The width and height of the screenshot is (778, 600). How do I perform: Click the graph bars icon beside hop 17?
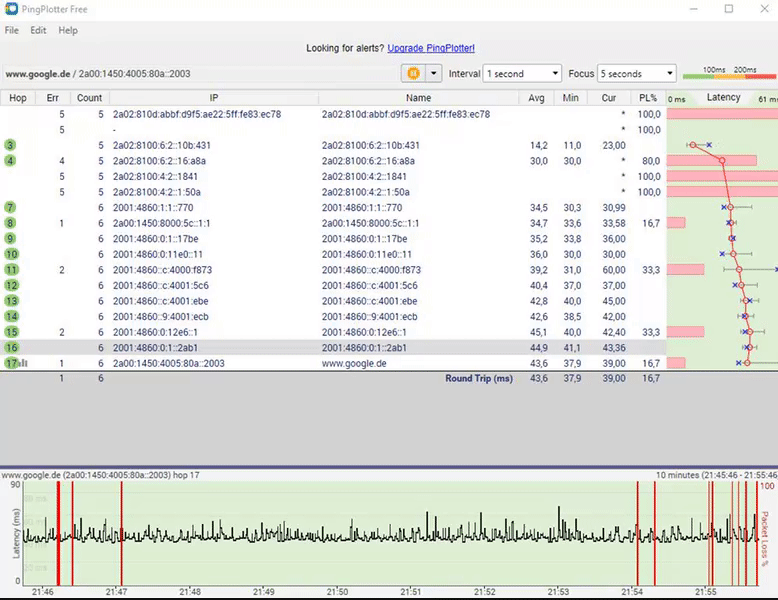24,363
